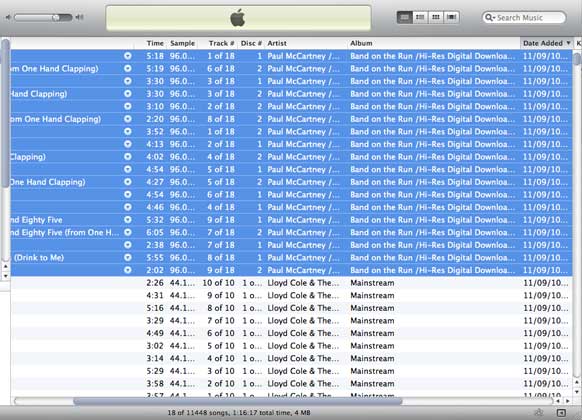Image resolution: width=582 pixels, height=420 pixels.
Task: Sort by the Time column header
Action: 155,43
